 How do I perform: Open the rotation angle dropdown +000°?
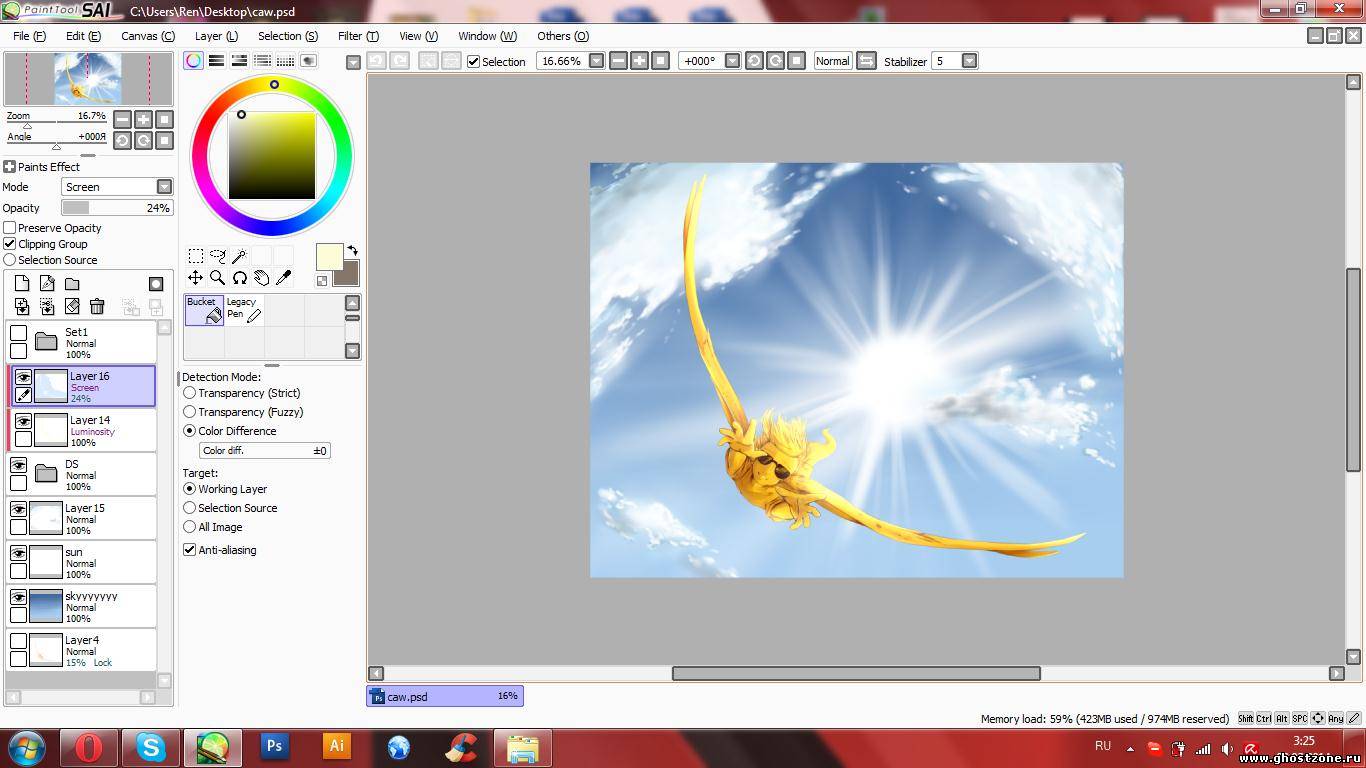pos(732,61)
